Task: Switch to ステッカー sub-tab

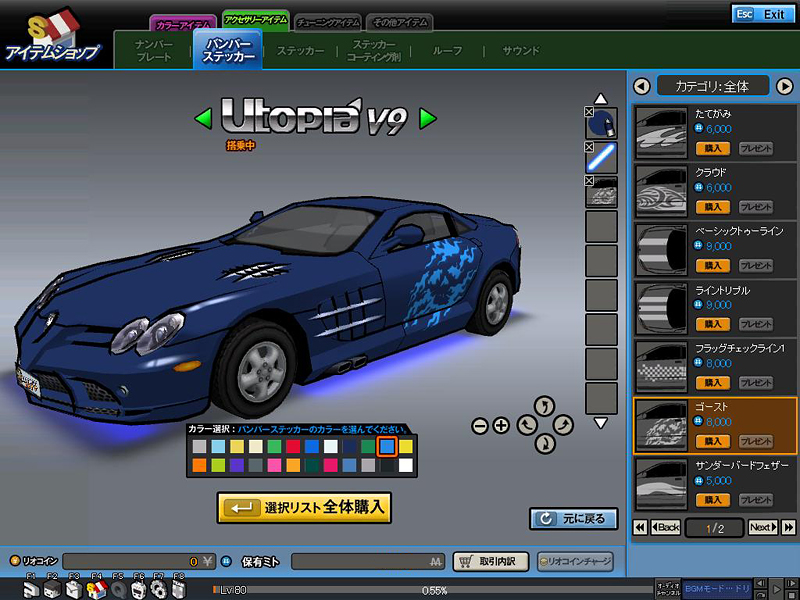Action: [301, 51]
